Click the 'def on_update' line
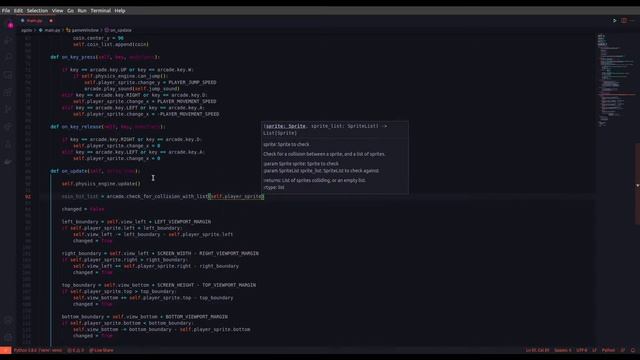 [x=96, y=171]
